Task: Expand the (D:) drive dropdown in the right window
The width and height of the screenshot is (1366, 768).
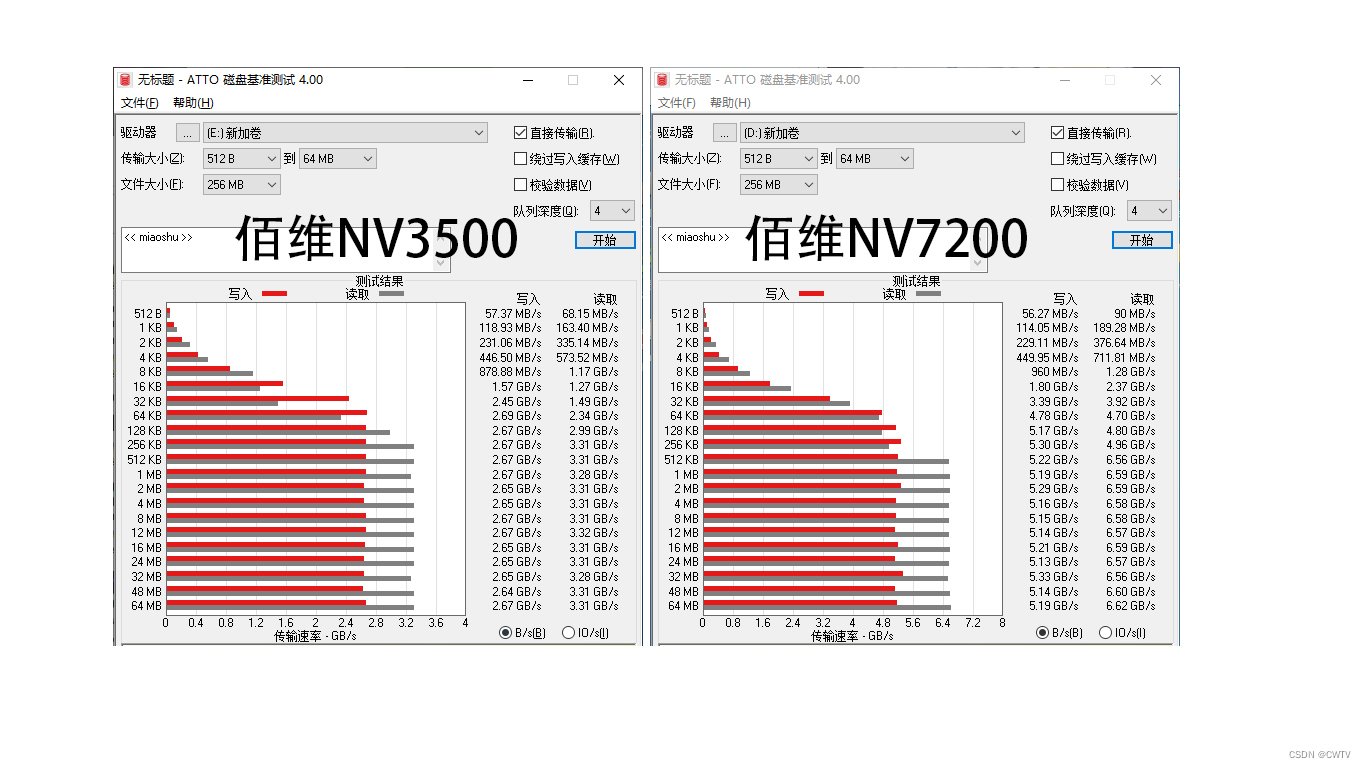Action: tap(882, 132)
